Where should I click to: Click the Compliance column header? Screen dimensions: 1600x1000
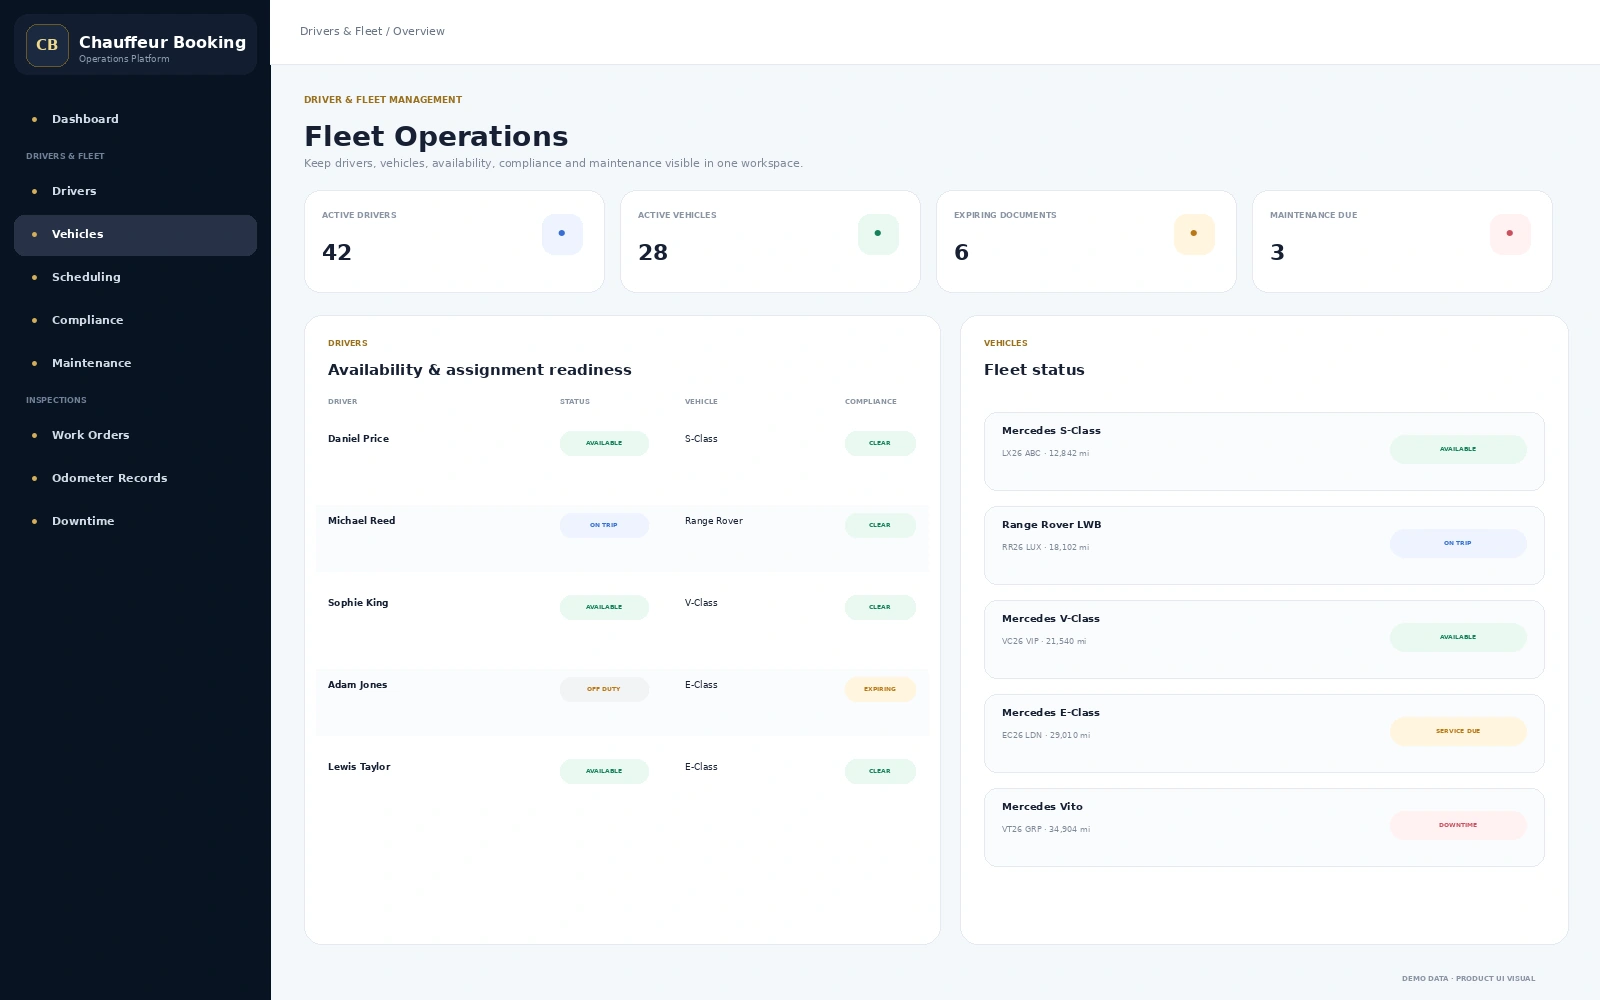(871, 402)
